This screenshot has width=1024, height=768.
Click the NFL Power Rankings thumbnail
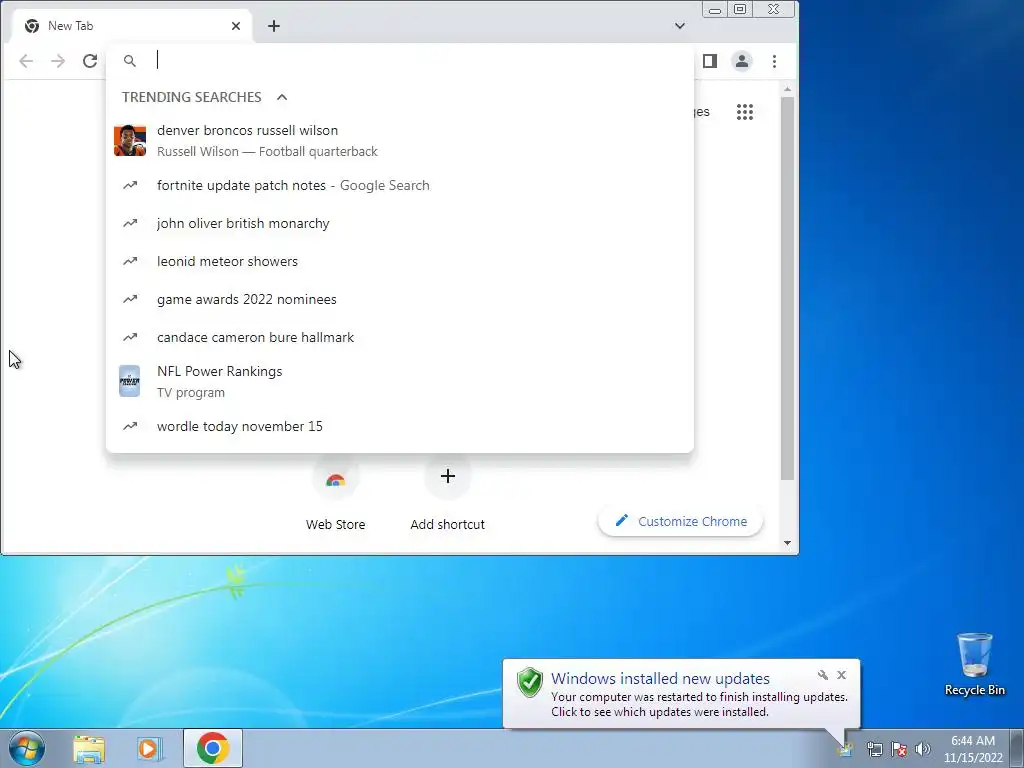click(129, 381)
